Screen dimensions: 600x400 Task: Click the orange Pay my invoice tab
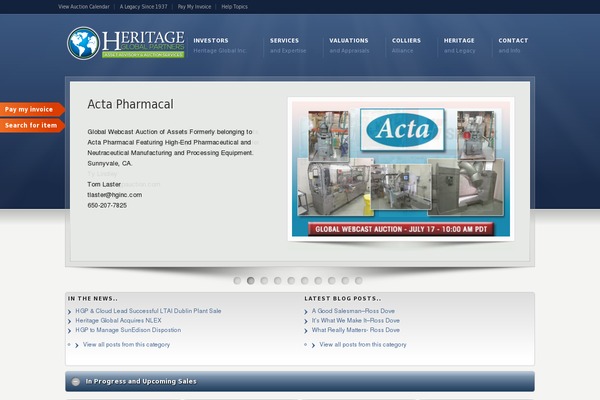[x=32, y=109]
